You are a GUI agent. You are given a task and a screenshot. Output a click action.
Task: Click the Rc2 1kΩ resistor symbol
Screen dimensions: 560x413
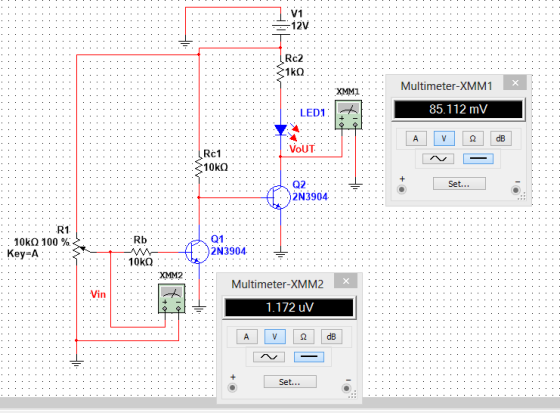tap(281, 71)
